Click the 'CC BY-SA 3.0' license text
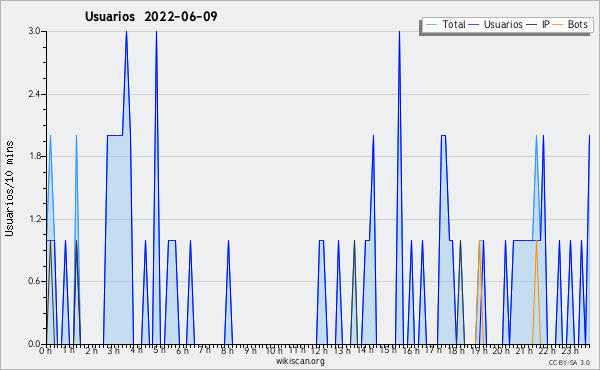Screen dimensions: 600x370 coord(569,362)
